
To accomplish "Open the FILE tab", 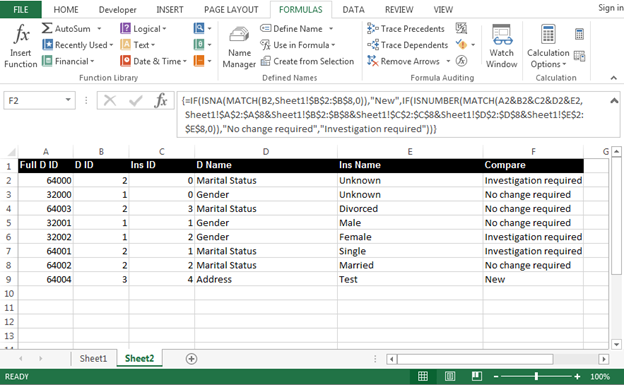I will click(21, 10).
